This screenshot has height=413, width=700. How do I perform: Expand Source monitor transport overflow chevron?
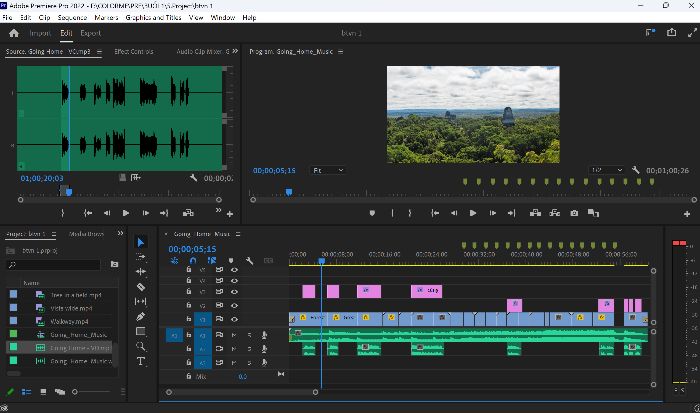(218, 210)
